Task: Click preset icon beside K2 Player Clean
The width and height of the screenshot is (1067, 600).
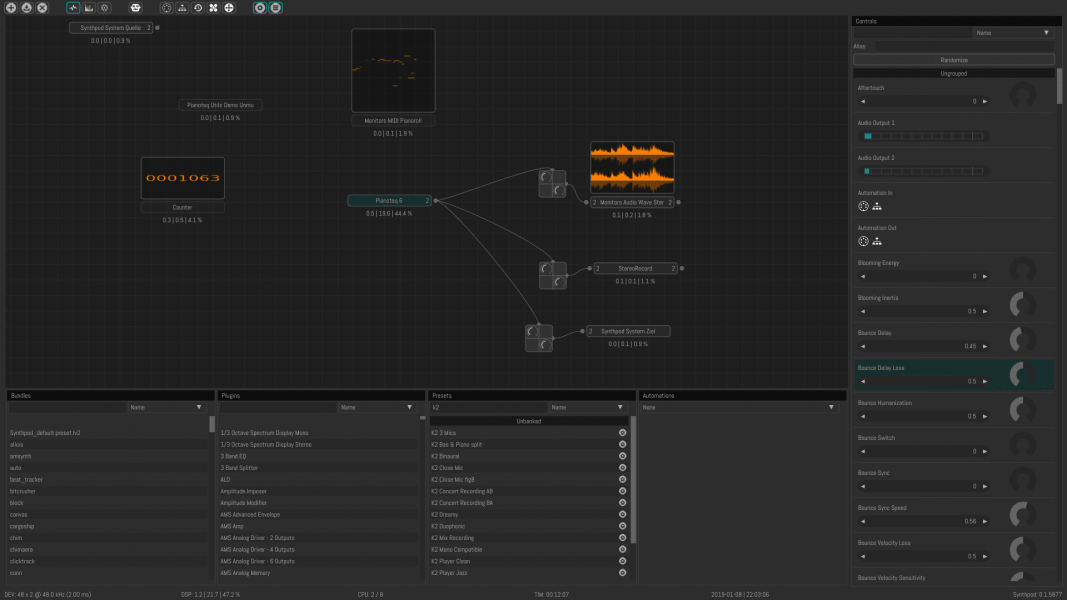Action: (623, 561)
